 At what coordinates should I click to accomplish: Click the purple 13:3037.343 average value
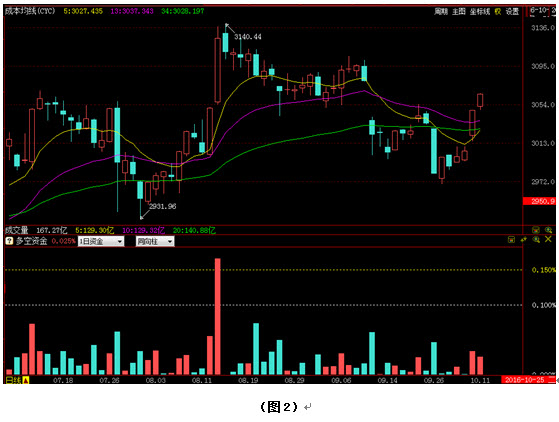pos(132,11)
